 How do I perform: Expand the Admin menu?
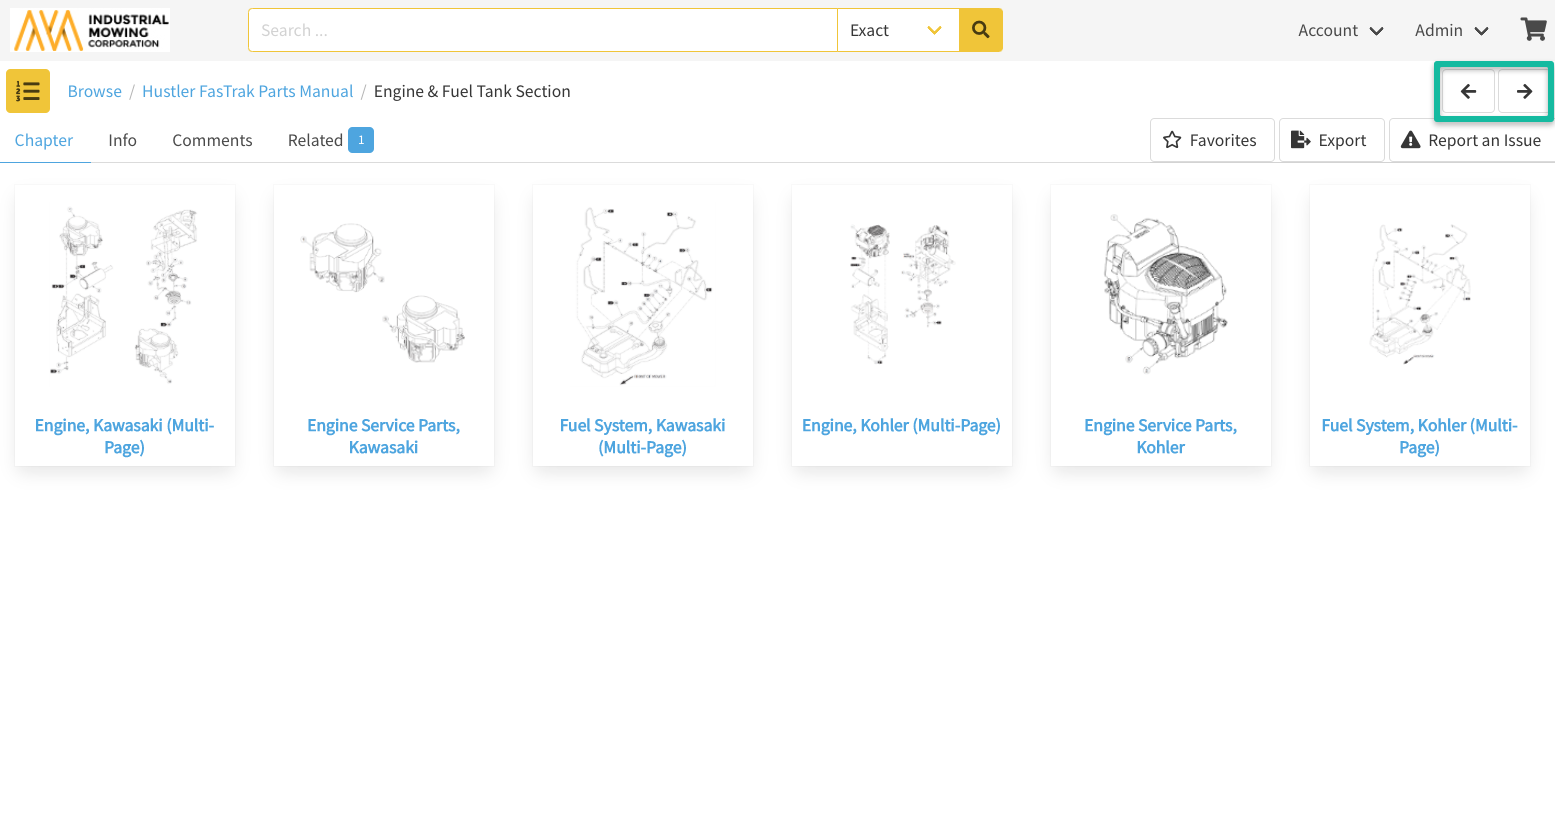1451,30
